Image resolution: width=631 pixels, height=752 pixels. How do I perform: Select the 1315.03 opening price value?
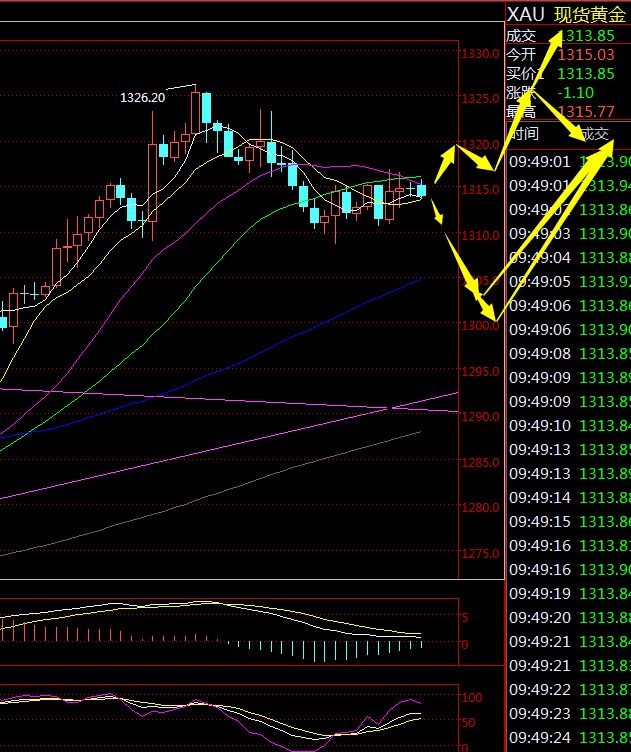click(x=586, y=55)
